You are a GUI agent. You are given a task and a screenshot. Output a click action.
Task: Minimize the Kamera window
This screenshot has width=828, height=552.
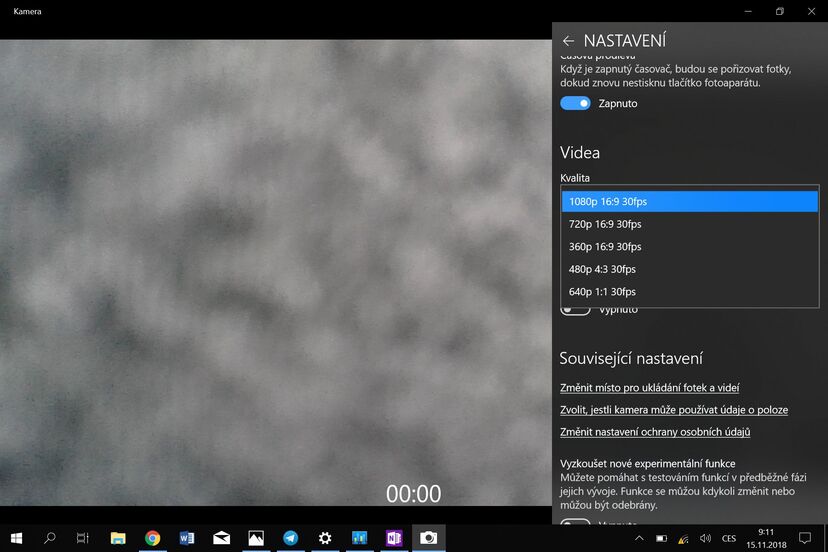pos(748,11)
